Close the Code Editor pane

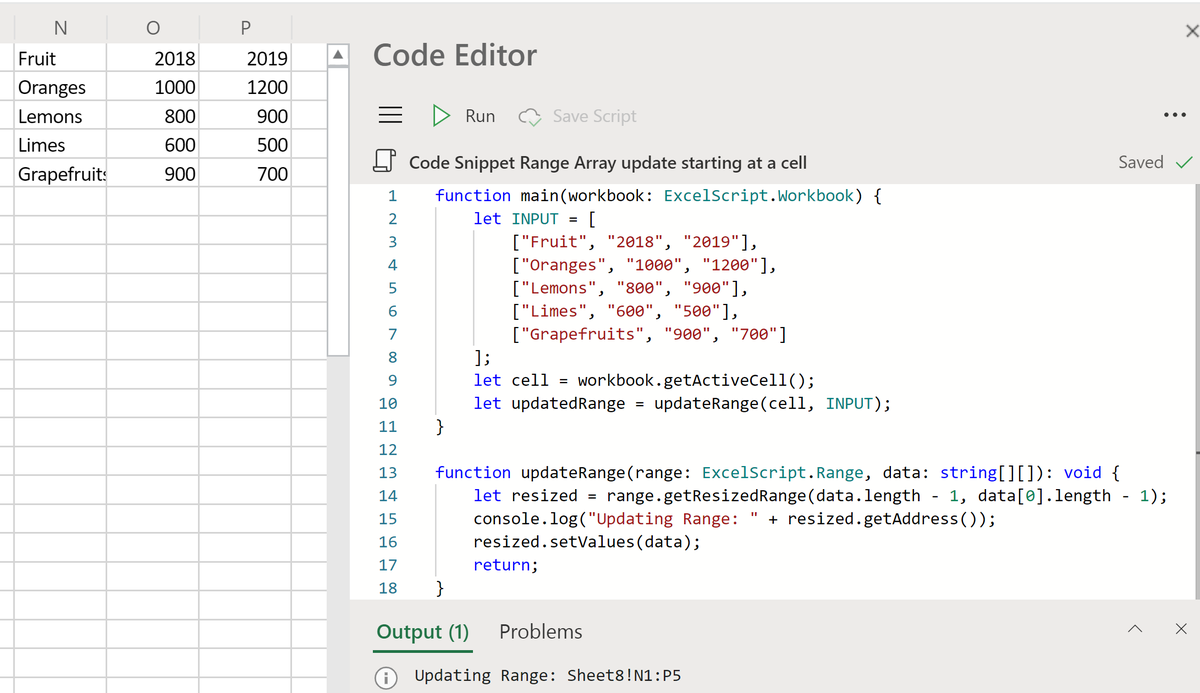pyautogui.click(x=1190, y=32)
